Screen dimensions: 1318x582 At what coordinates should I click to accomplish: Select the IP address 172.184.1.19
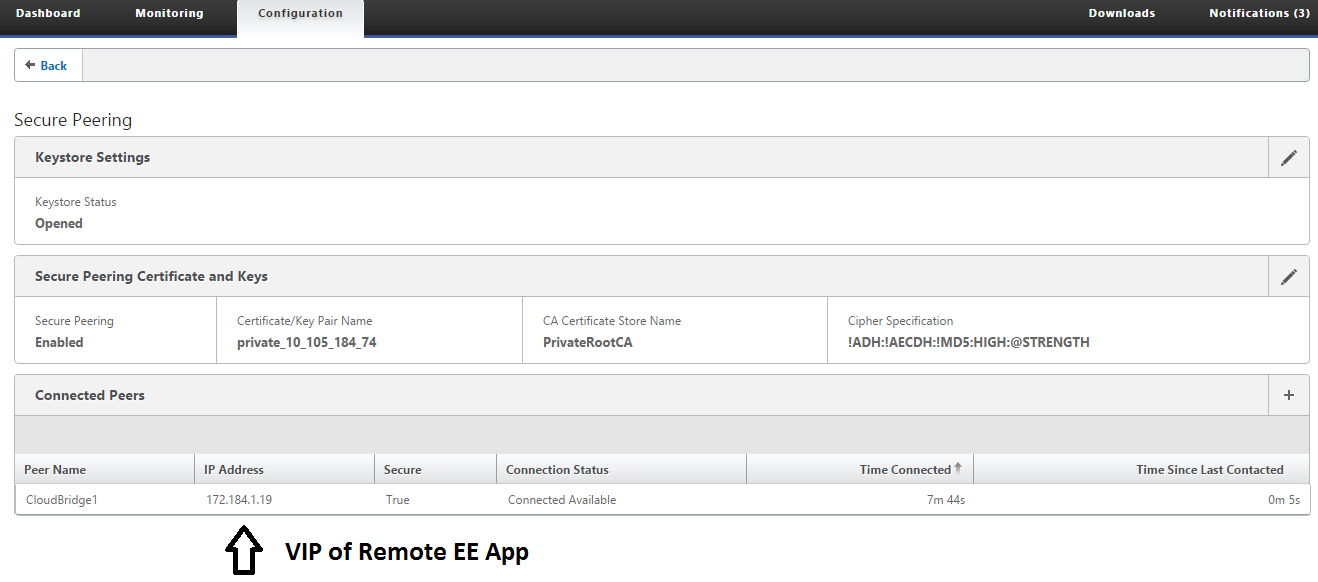point(238,500)
